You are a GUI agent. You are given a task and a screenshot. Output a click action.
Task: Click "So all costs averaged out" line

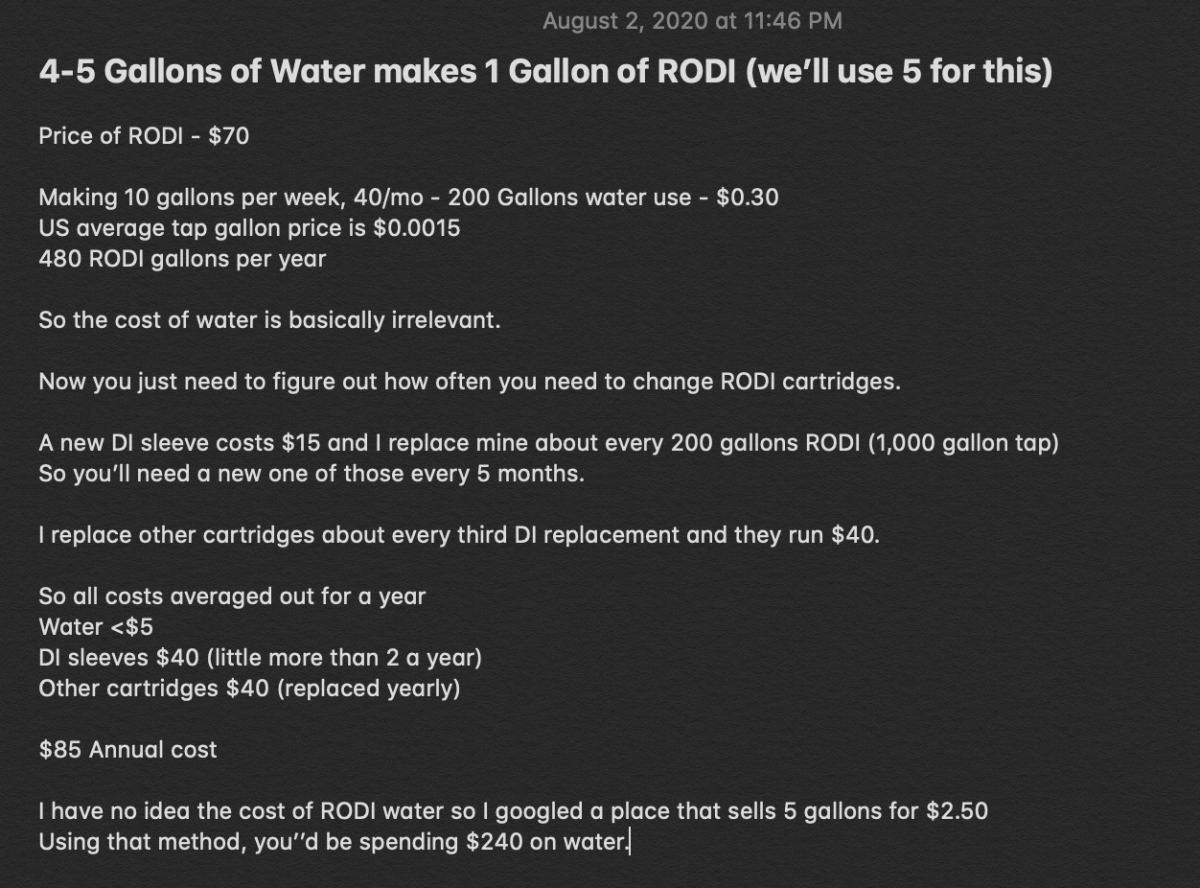(232, 597)
